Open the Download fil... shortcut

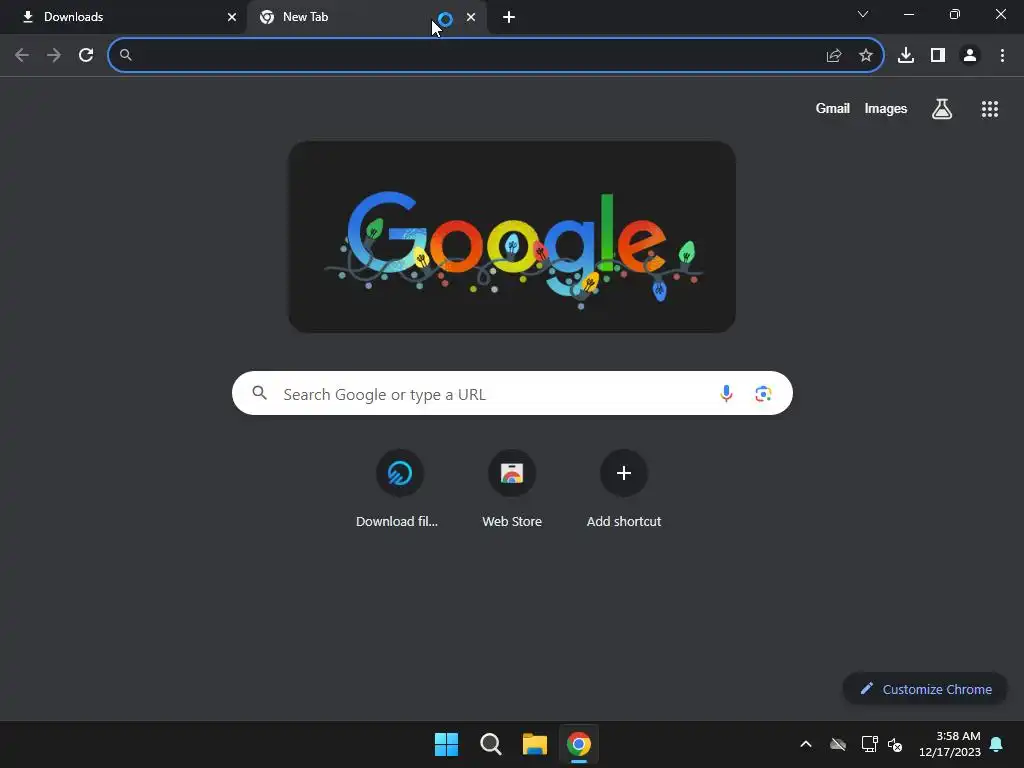tap(399, 488)
